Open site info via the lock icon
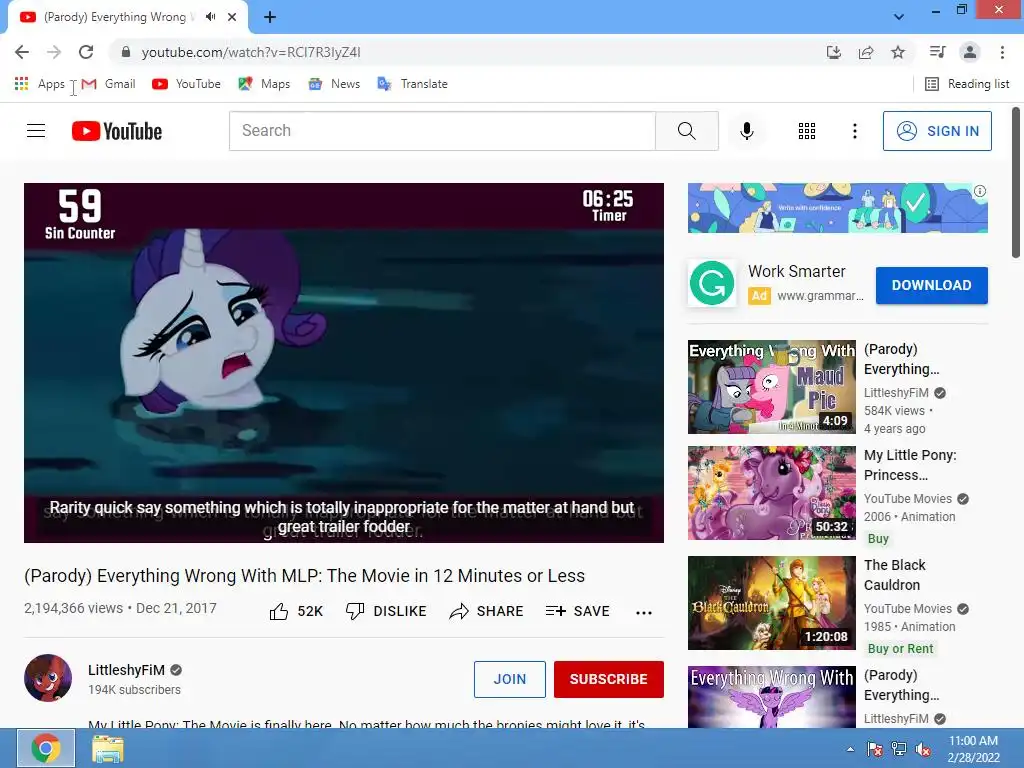1024x768 pixels. coord(126,52)
